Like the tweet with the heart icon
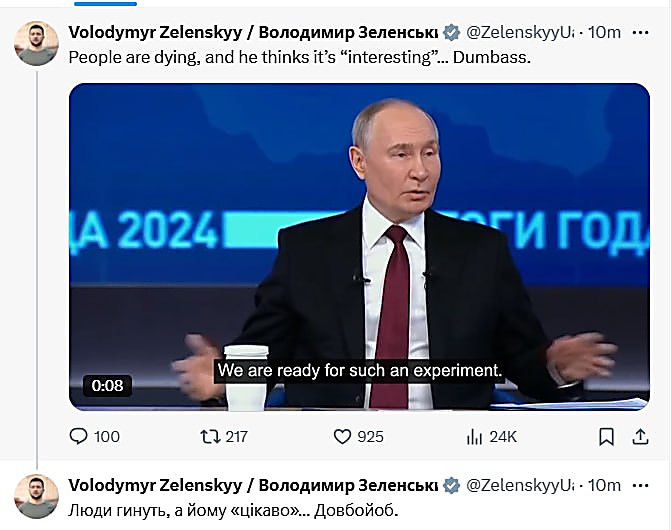This screenshot has height=530, width=671. click(x=343, y=436)
